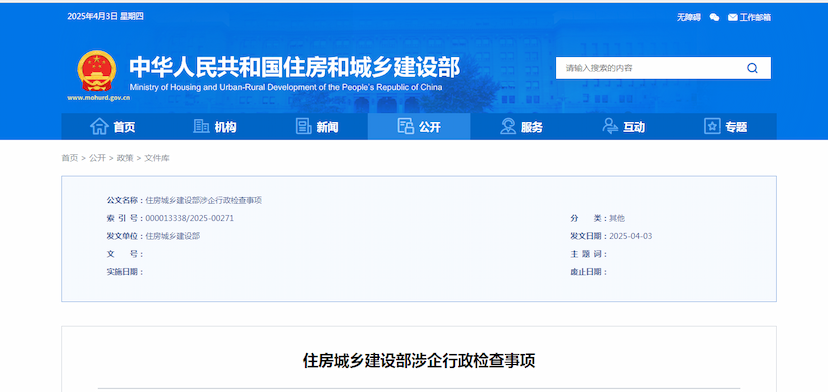This screenshot has height=392, width=828.
Task: Click the 发文日期 value 2025-04-03
Action: tap(631, 236)
